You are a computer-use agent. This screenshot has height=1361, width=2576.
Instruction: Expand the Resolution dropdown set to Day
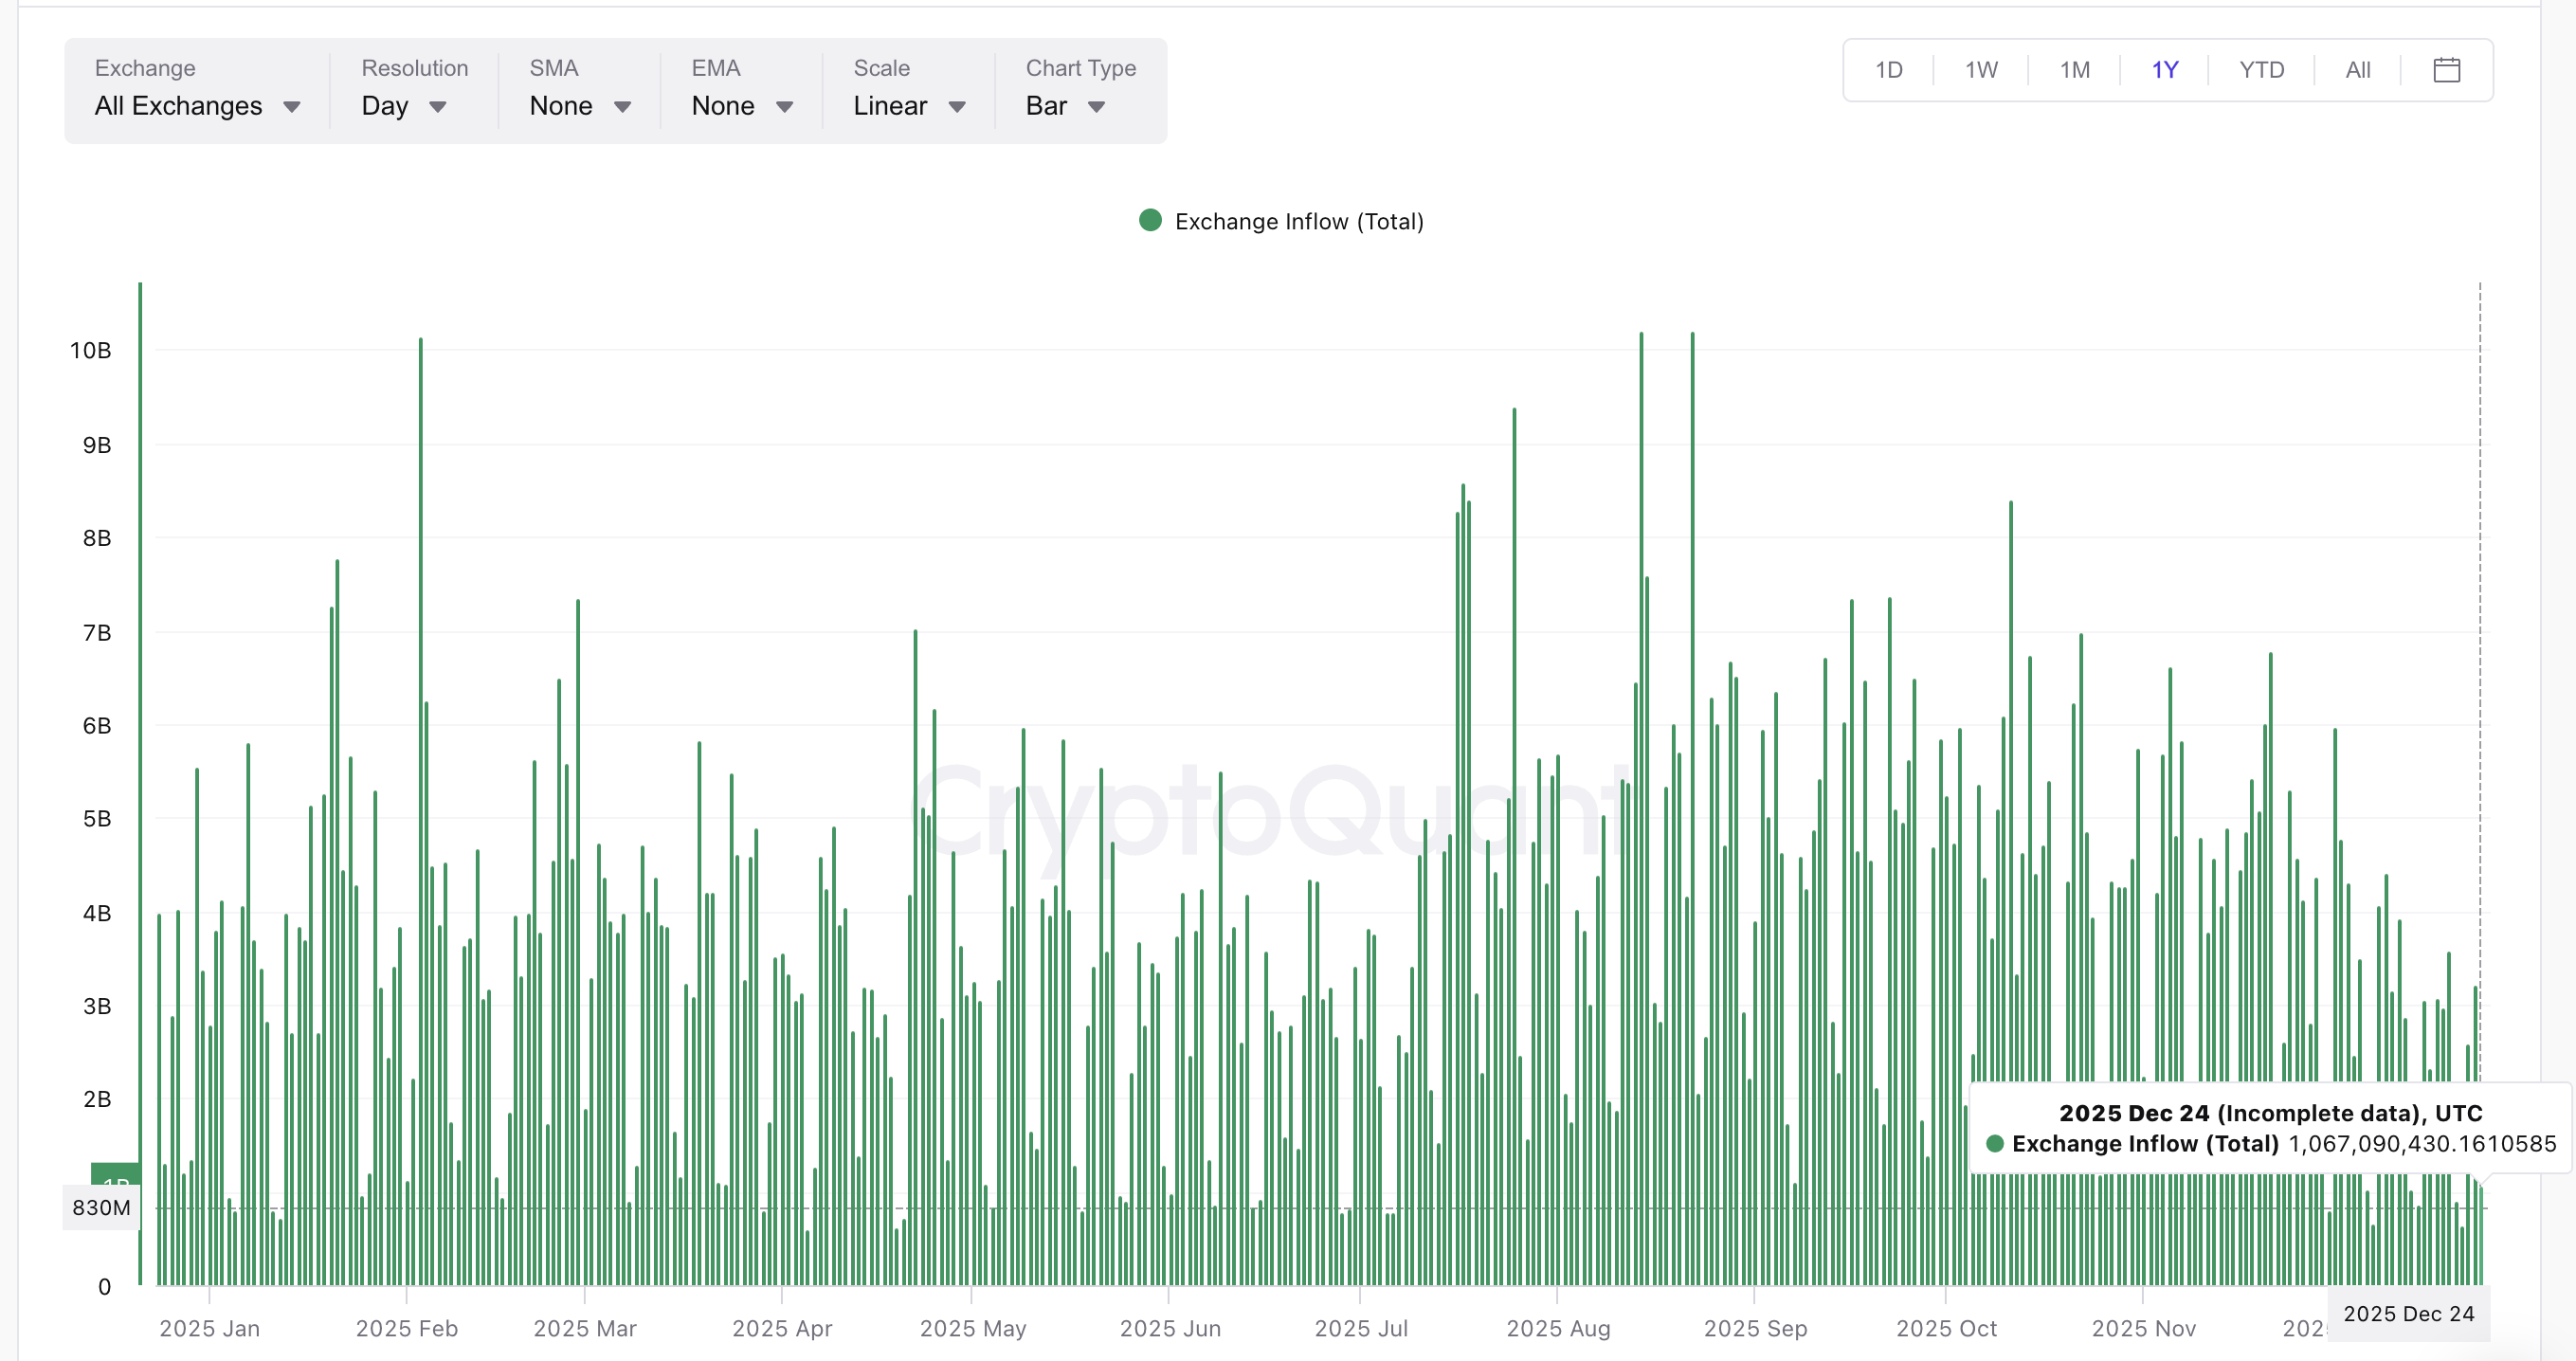(403, 105)
